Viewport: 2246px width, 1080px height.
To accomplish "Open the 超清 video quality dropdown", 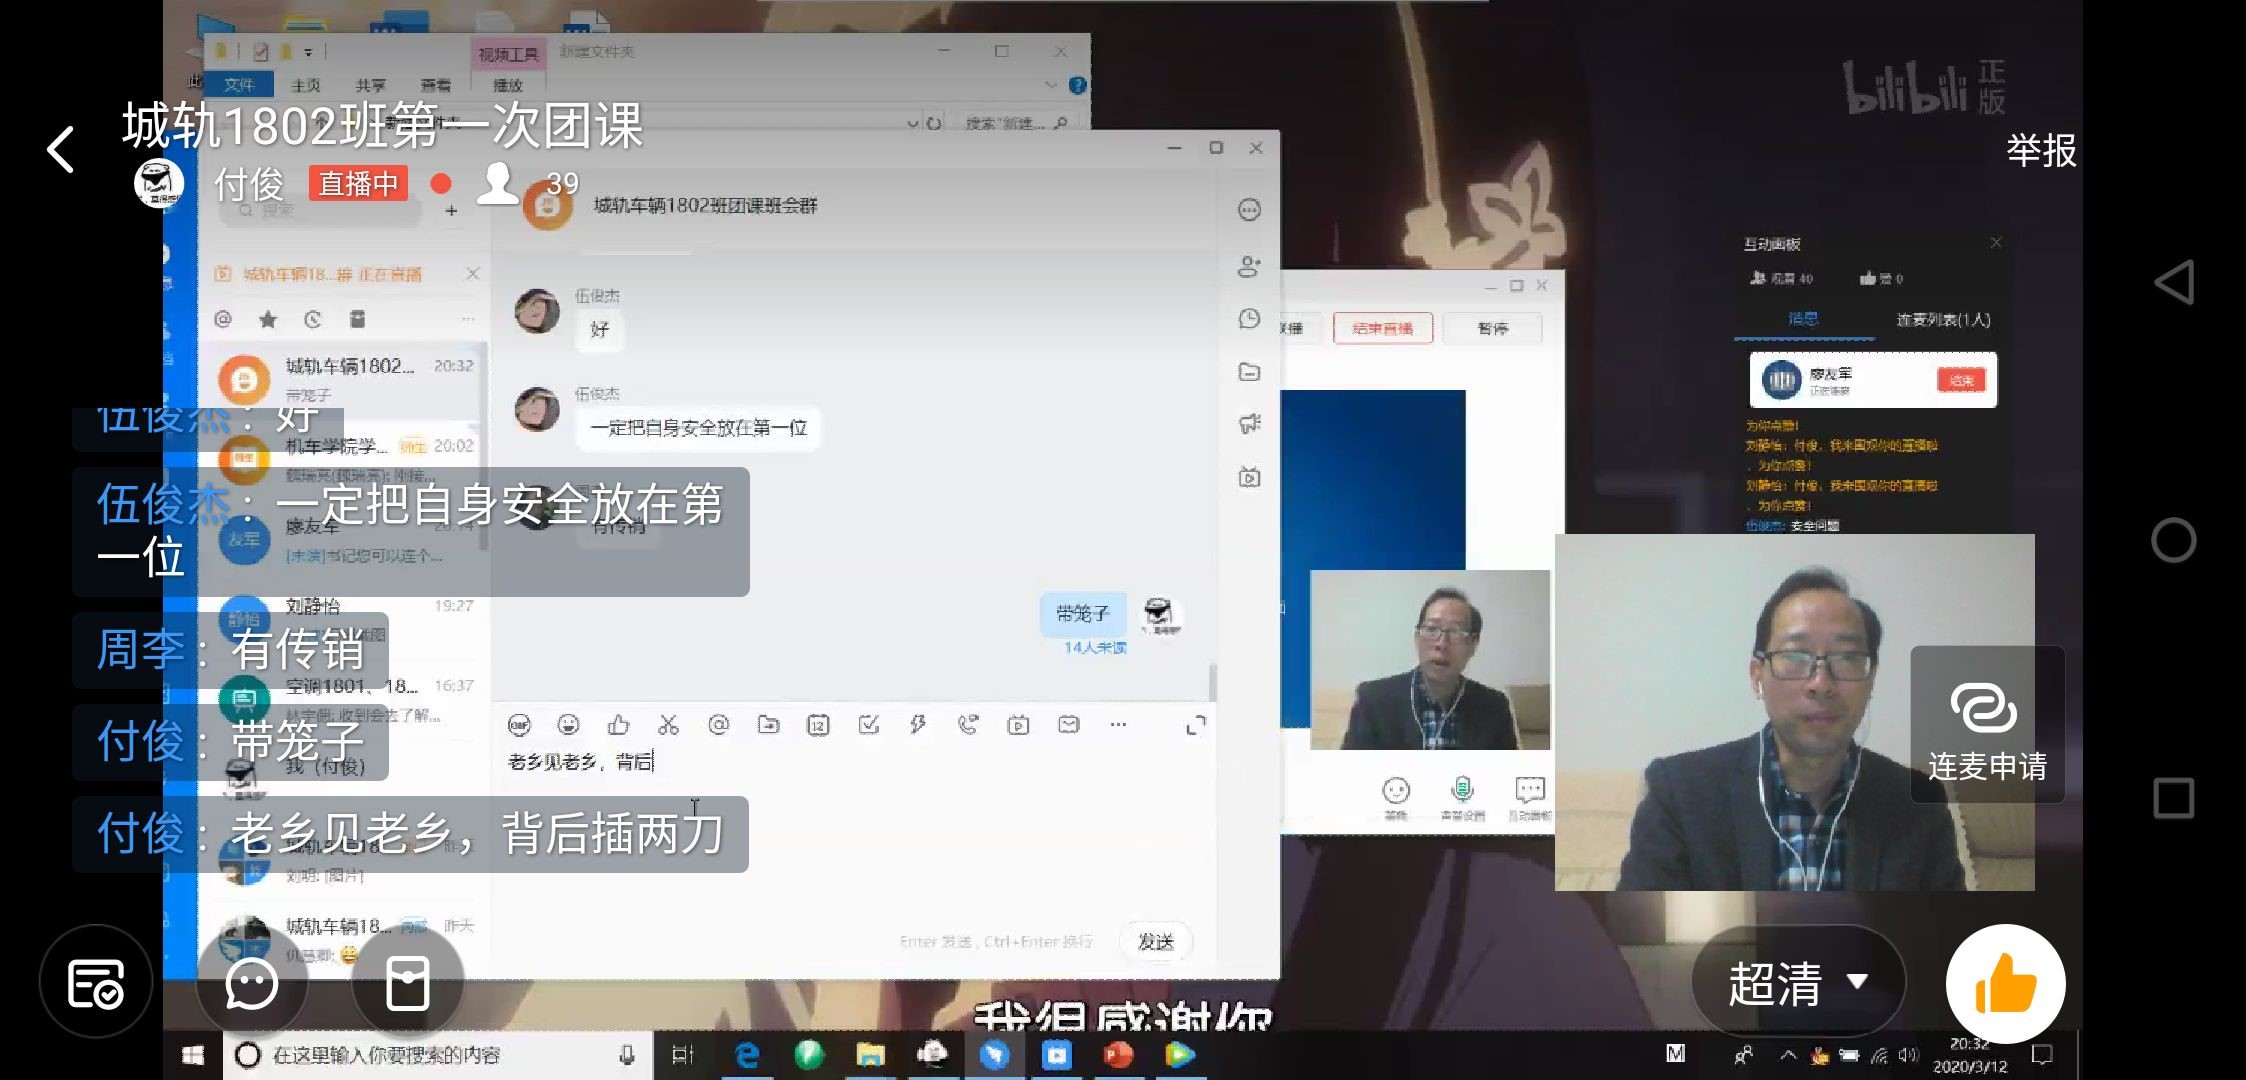I will coord(1798,983).
